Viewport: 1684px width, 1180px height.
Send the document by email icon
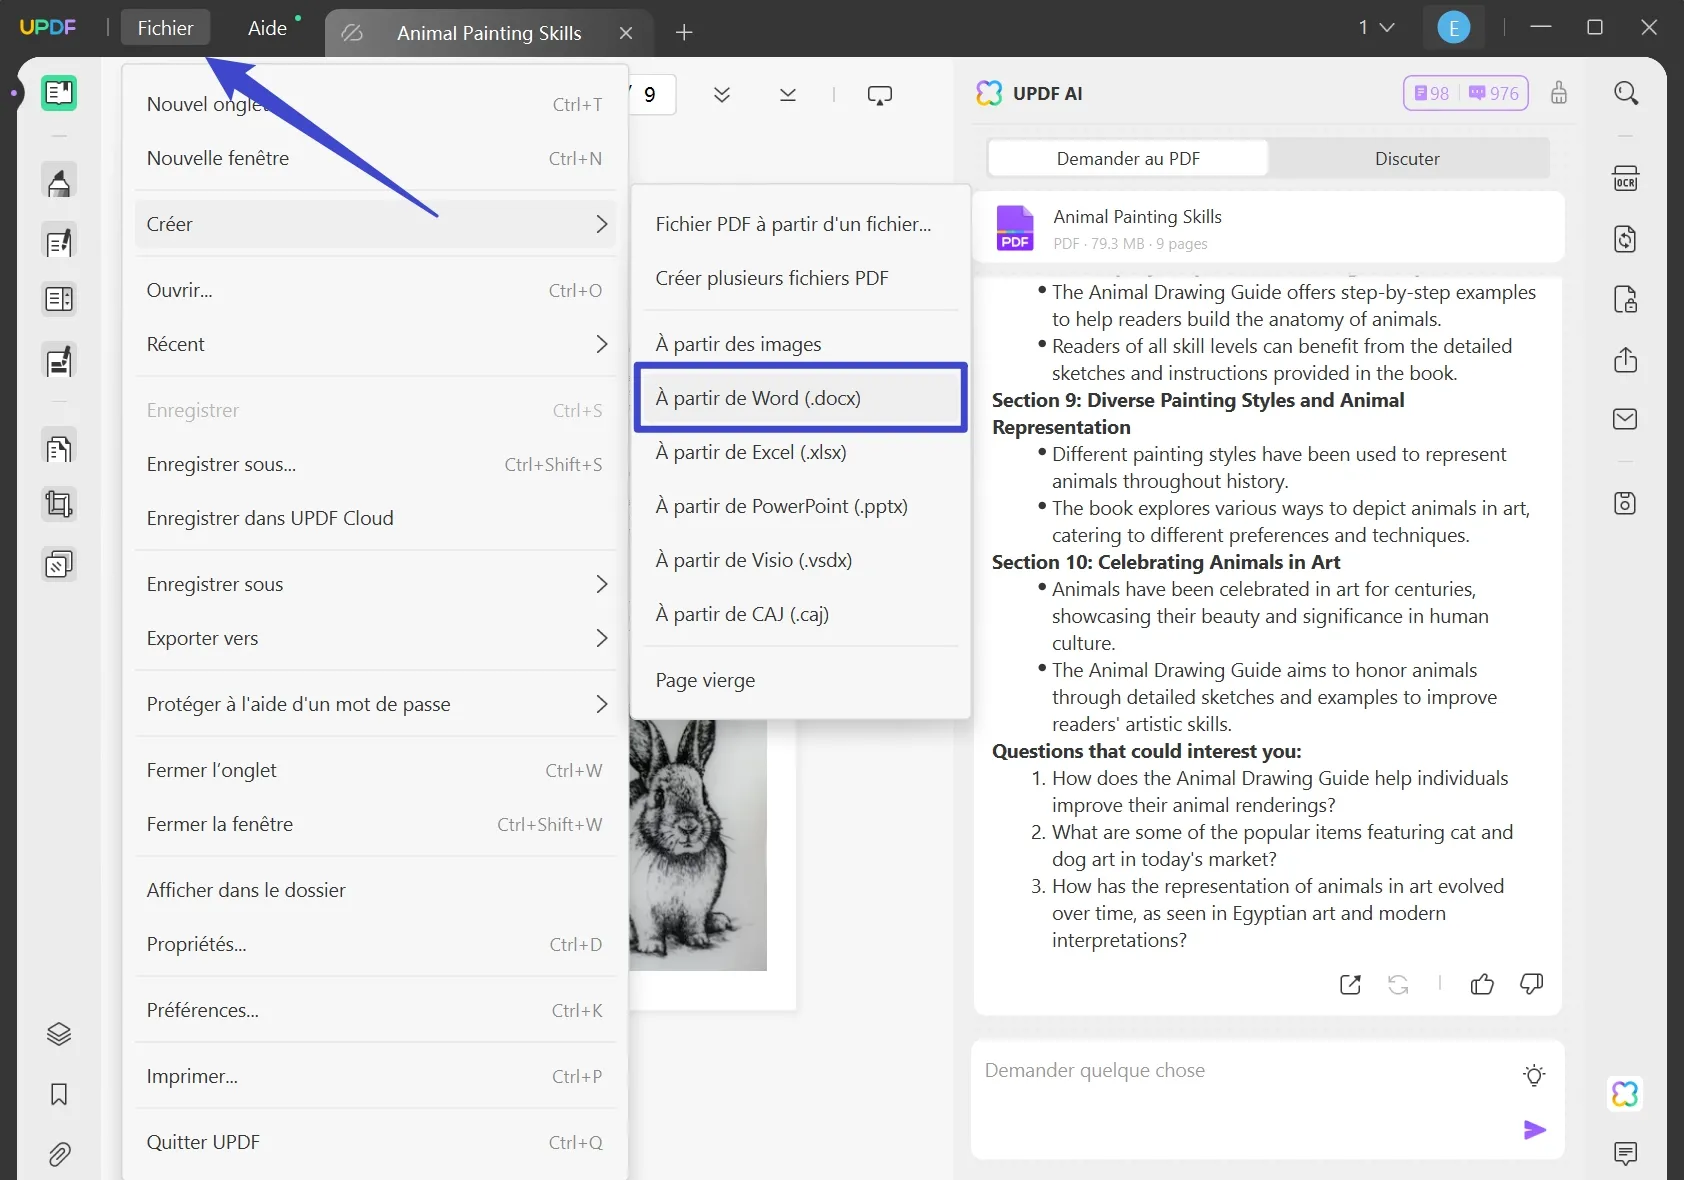coord(1626,419)
